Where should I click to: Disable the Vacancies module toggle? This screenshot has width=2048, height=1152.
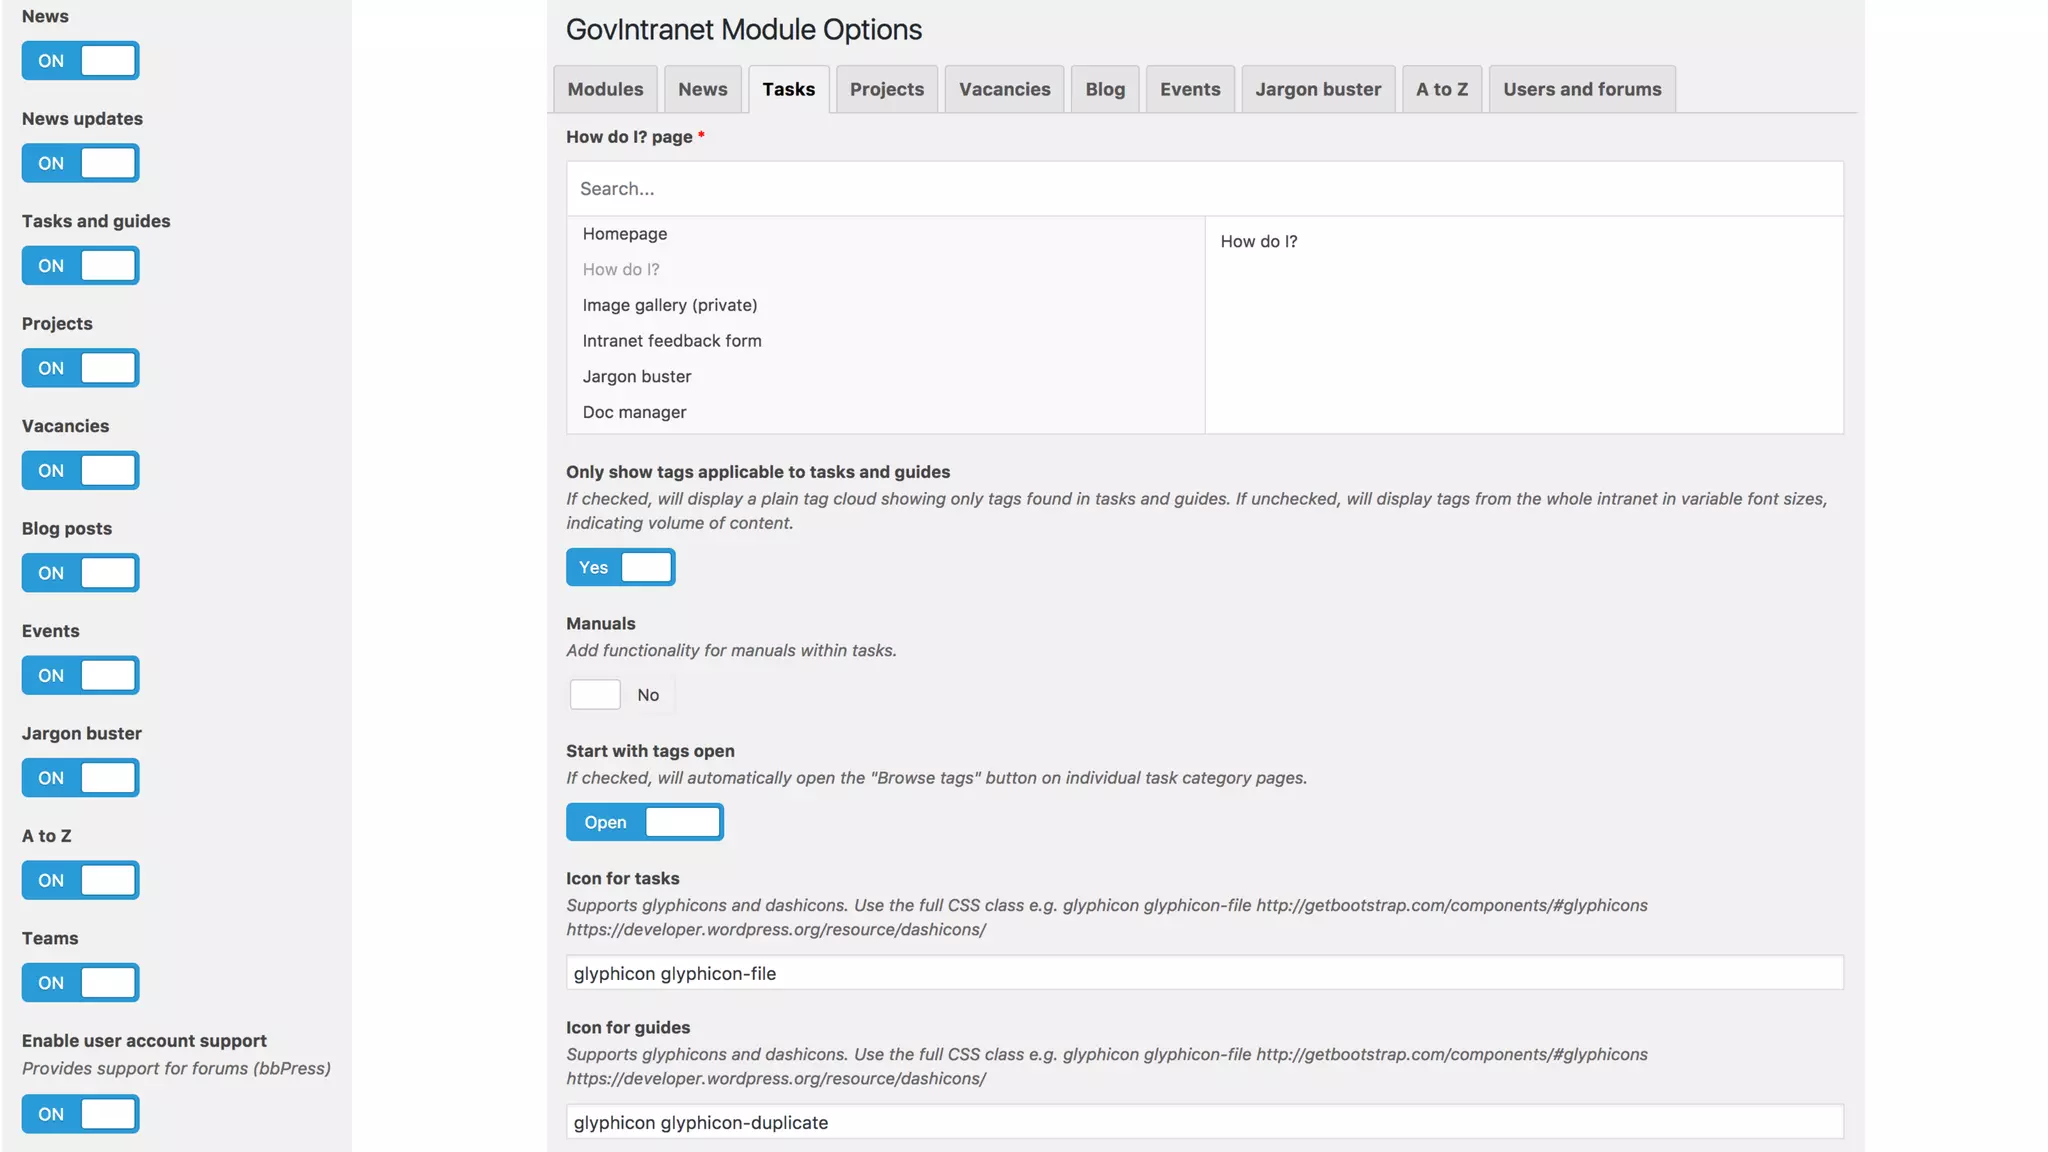click(80, 471)
